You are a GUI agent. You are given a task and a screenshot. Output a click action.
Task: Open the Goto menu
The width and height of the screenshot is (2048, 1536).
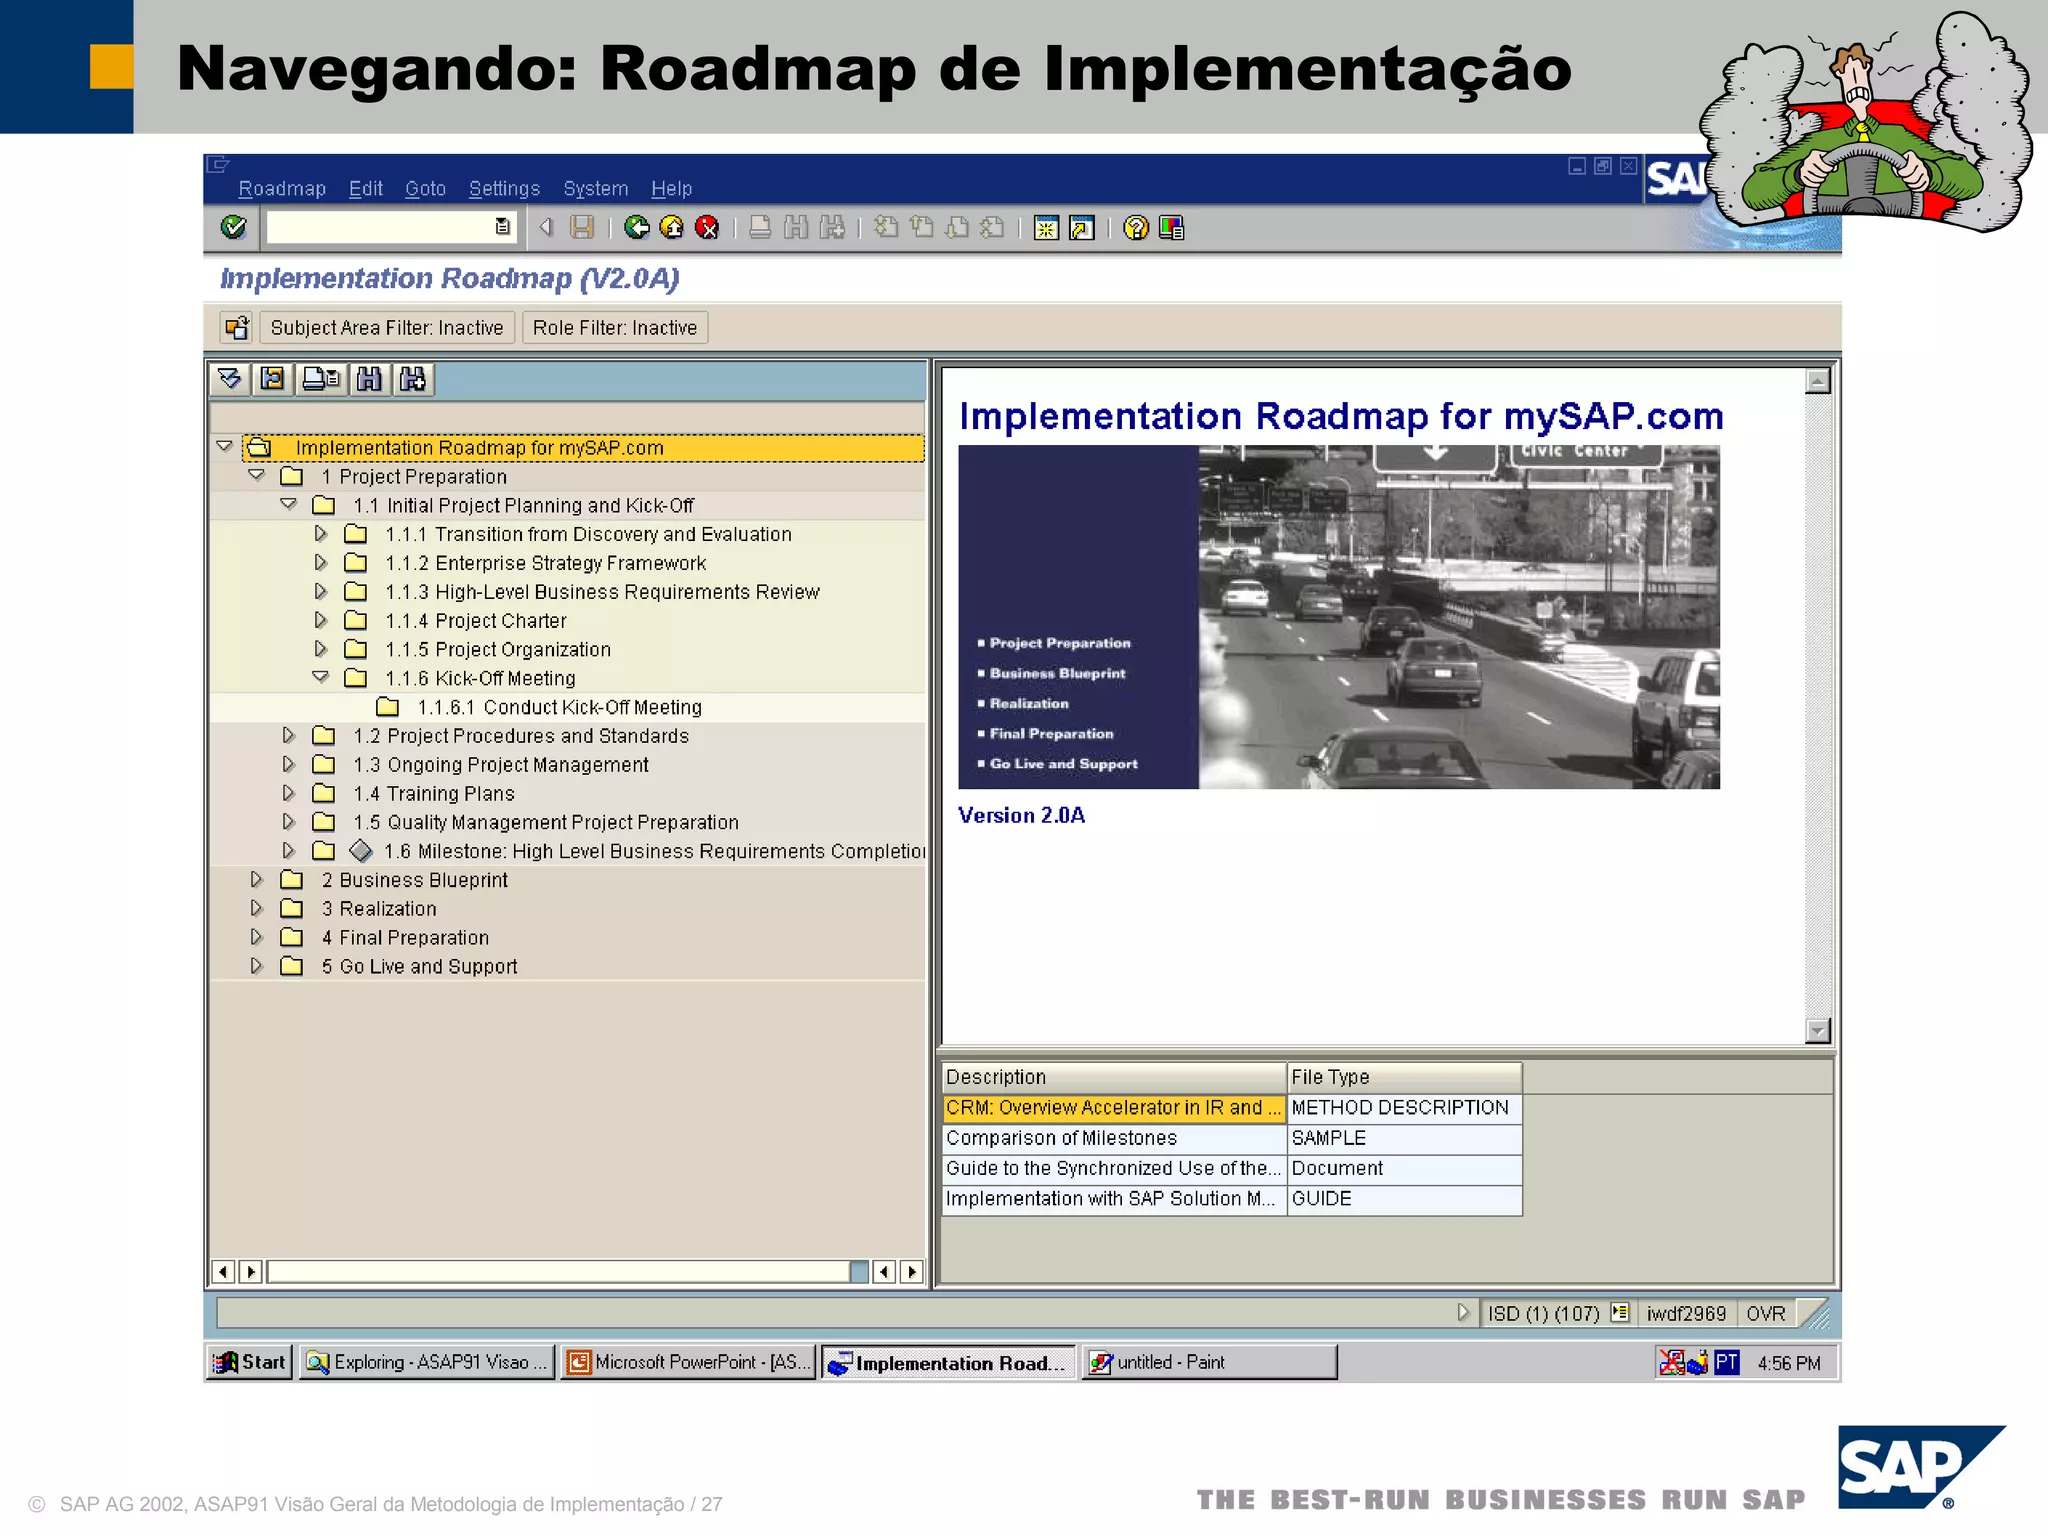coord(425,188)
